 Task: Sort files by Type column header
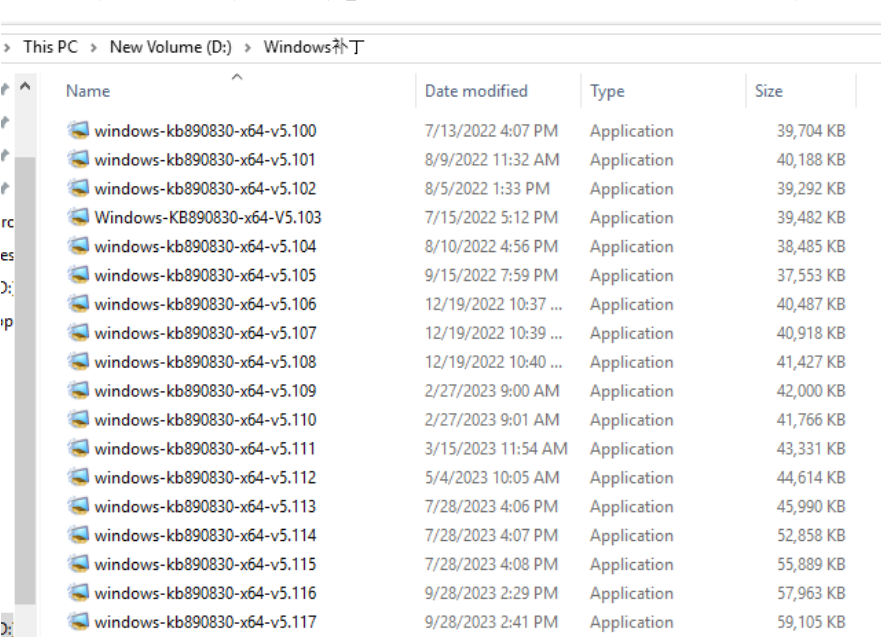coord(607,91)
